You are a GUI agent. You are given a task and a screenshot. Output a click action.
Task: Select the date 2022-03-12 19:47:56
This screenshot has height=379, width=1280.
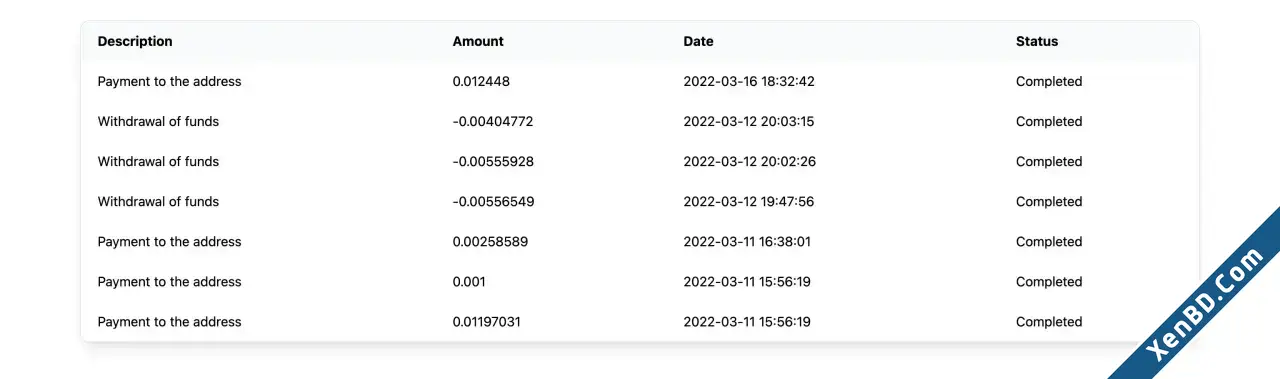coord(749,202)
